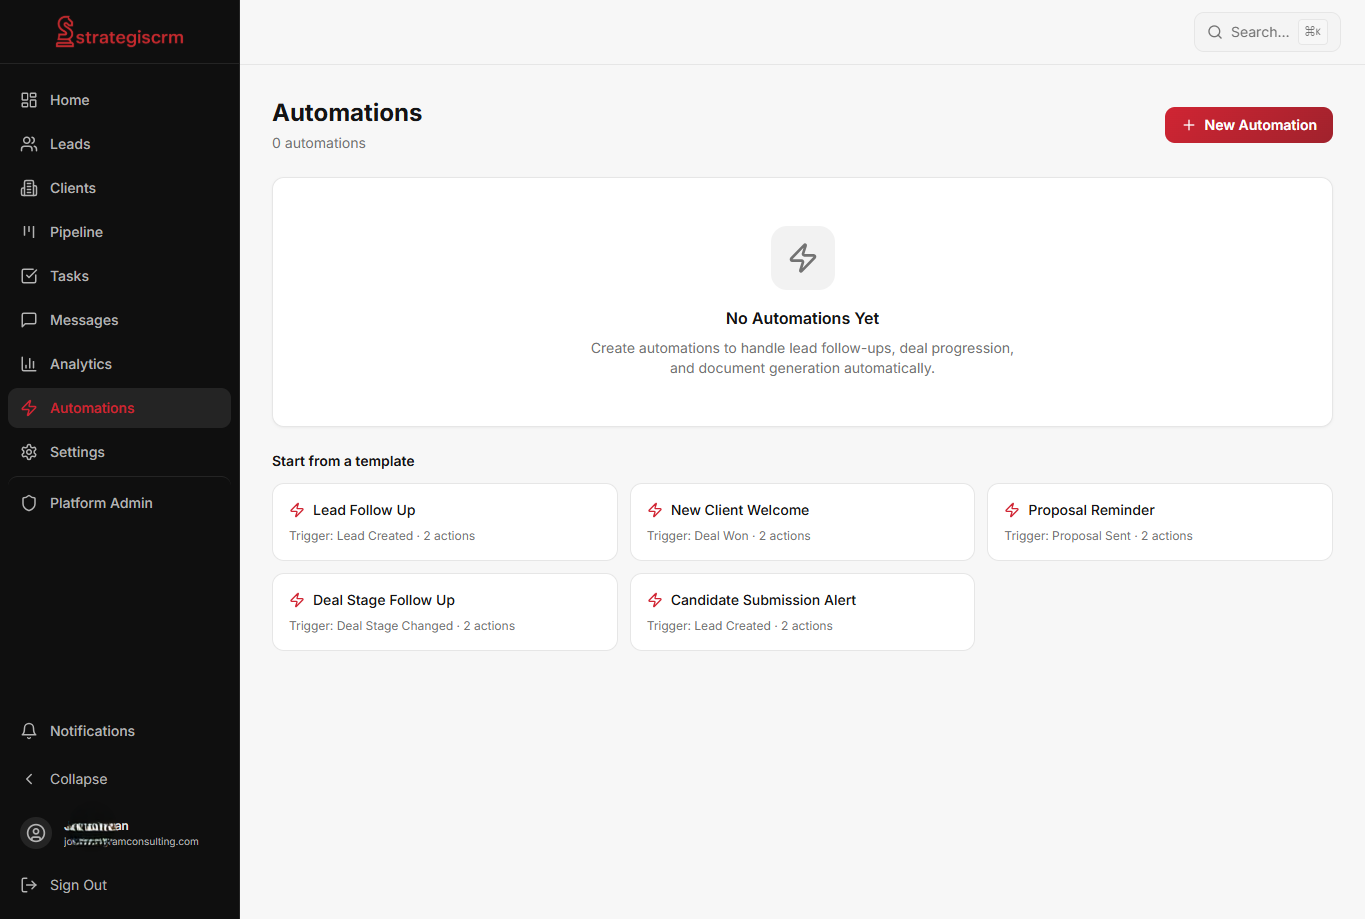The width and height of the screenshot is (1365, 919).
Task: Open the Pipeline page
Action: point(119,232)
